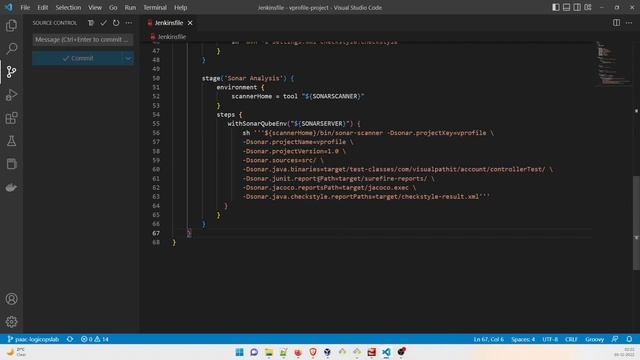The image size is (640, 360).
Task: Open the File menu
Action: pyautogui.click(x=25, y=7)
